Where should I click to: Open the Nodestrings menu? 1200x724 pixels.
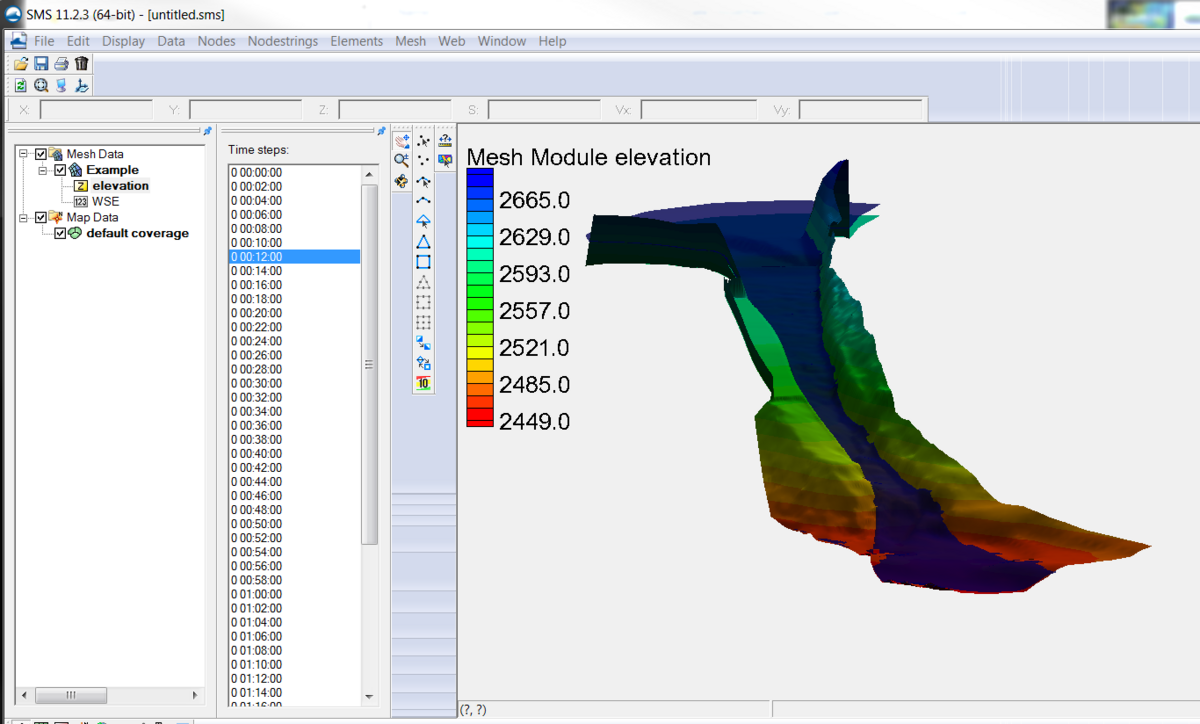click(282, 41)
